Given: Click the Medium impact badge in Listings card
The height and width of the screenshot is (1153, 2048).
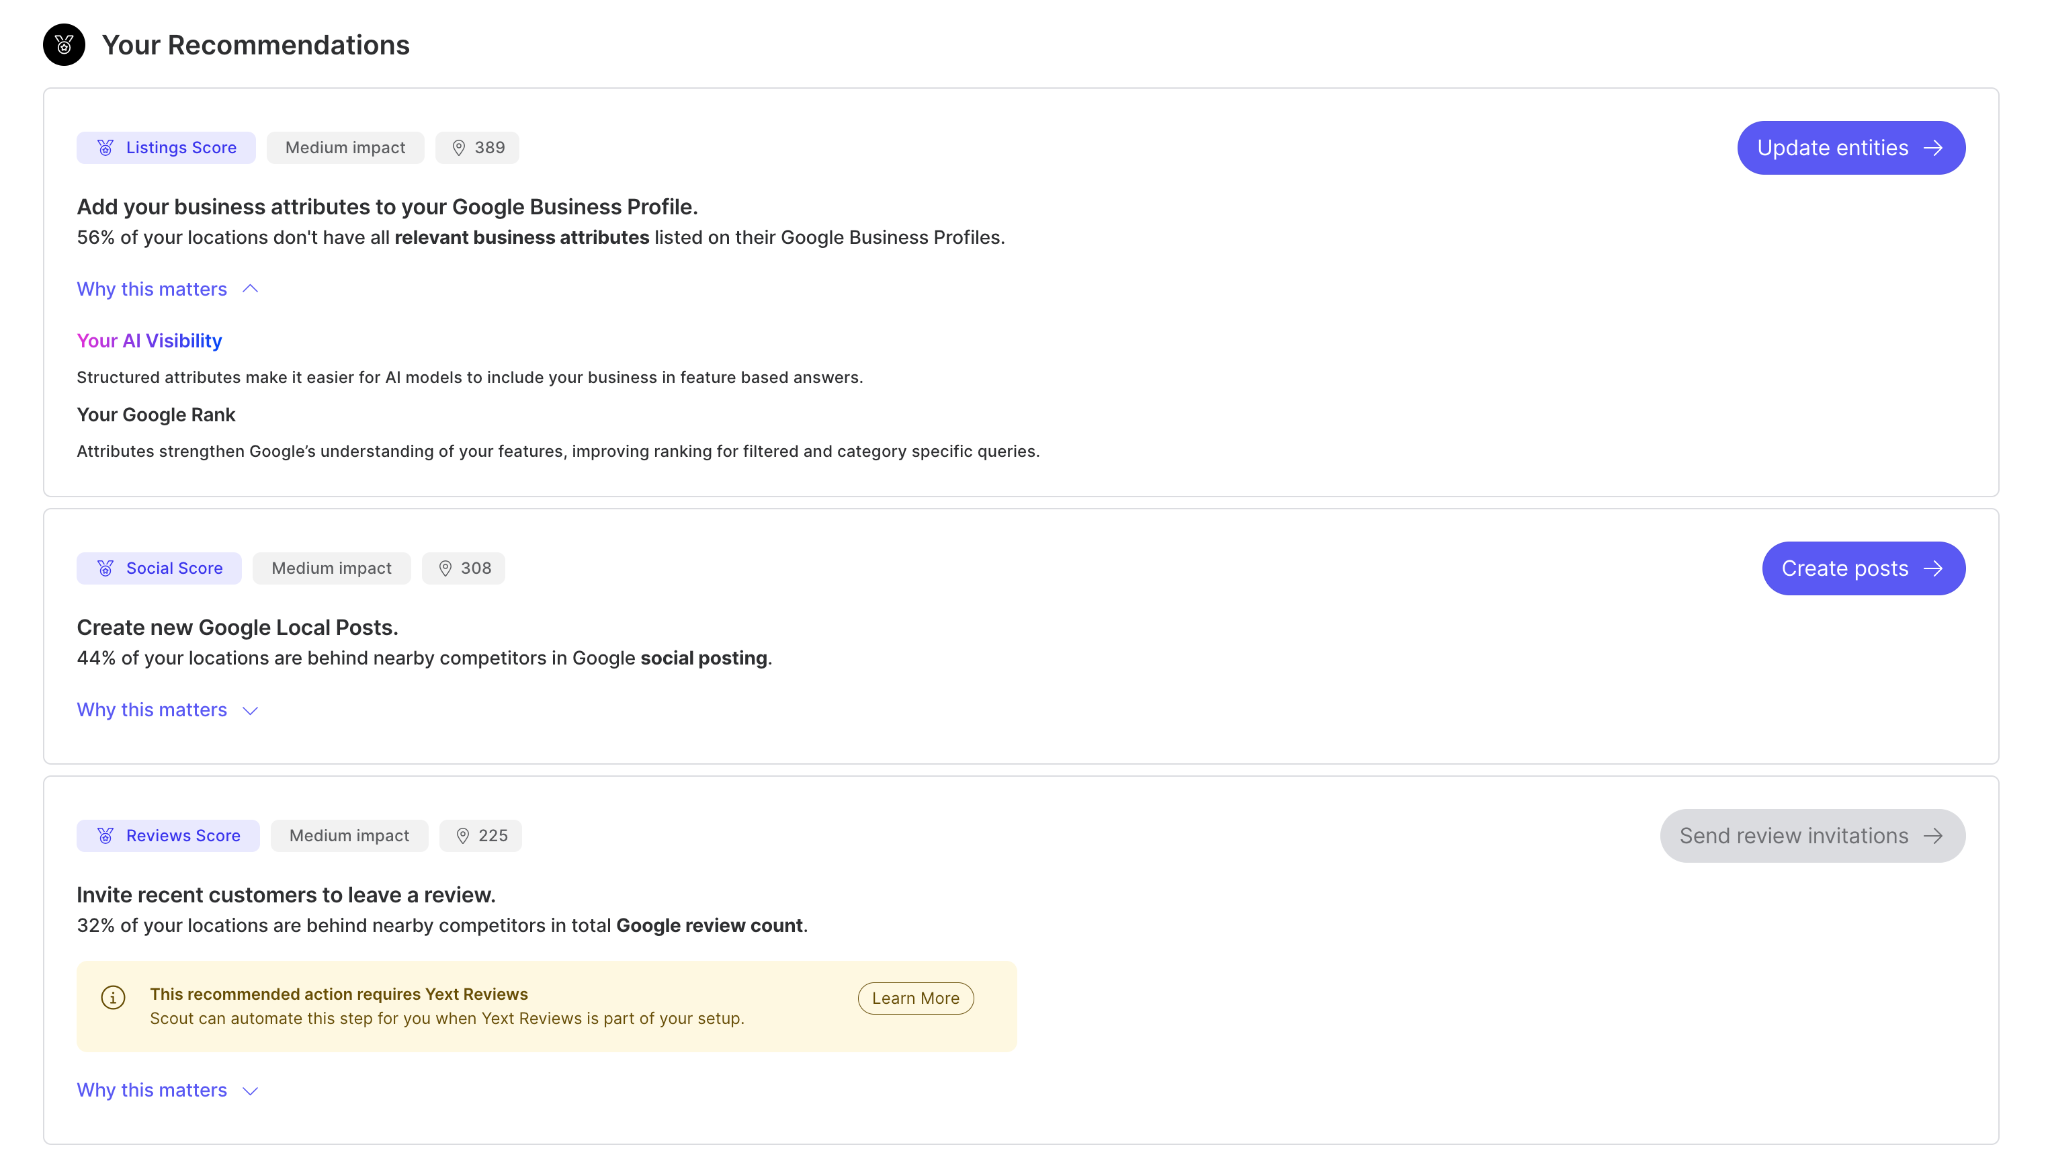Looking at the screenshot, I should pos(345,148).
